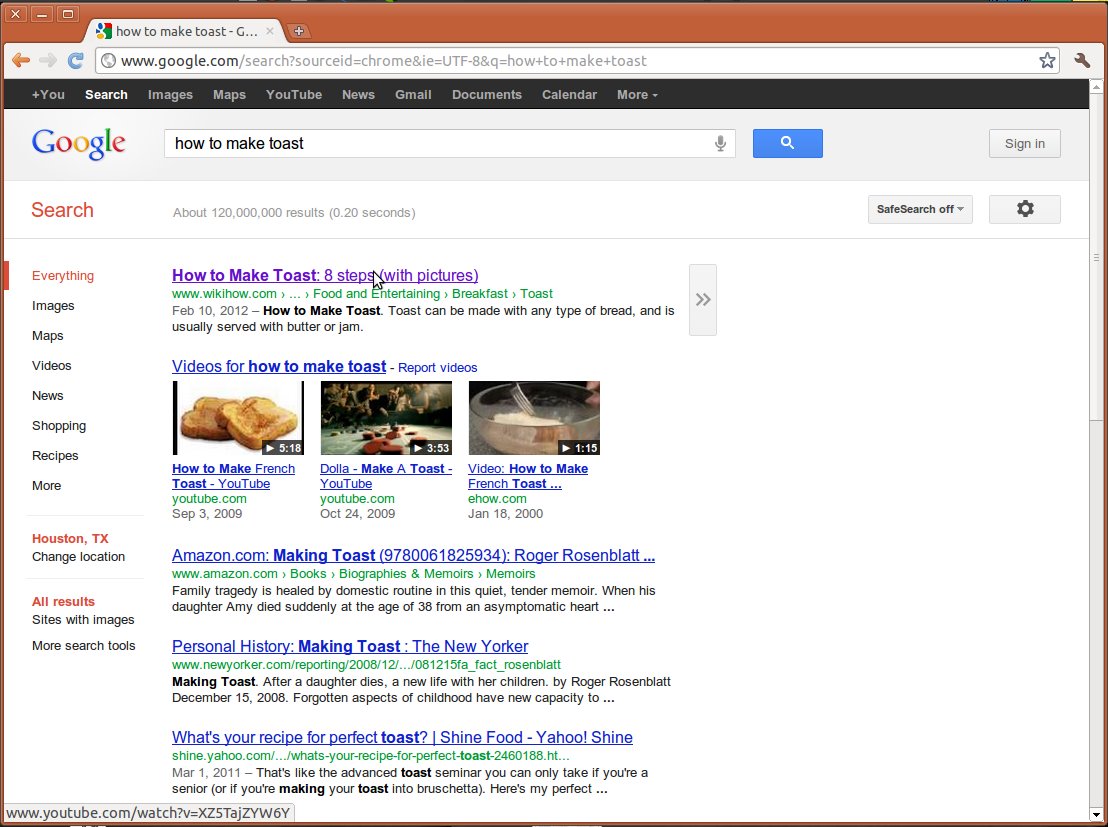Open Amazon.com Making Toast result
Screen dimensions: 1108x827
coord(413,556)
